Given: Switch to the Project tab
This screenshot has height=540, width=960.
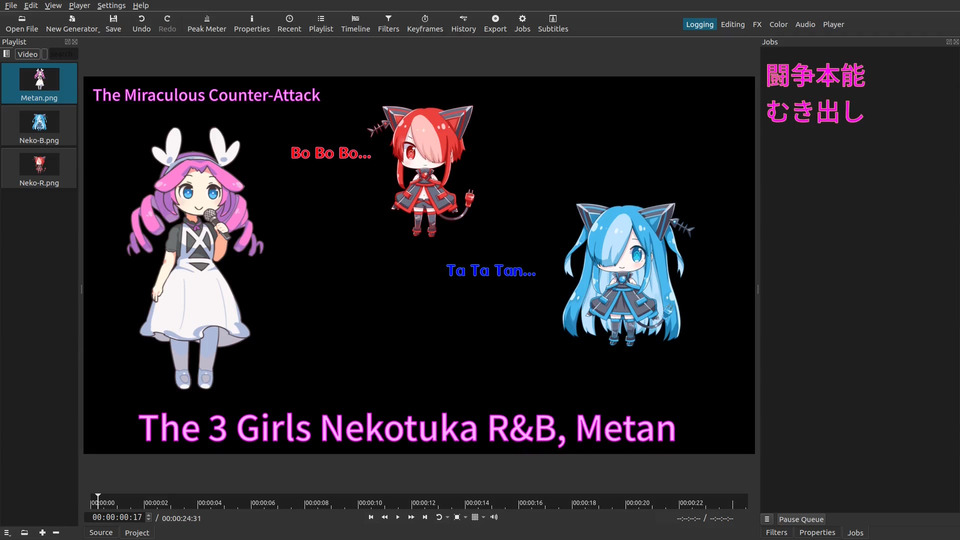Looking at the screenshot, I should point(137,533).
